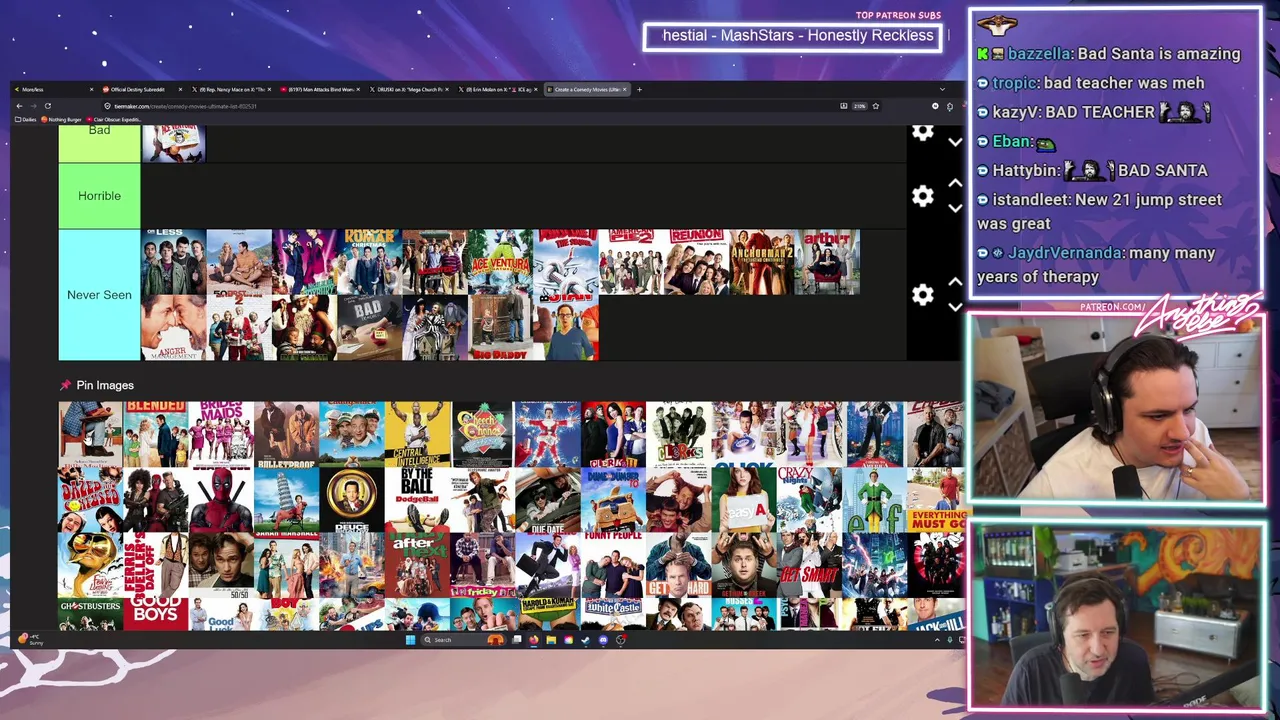Viewport: 1280px width, 720px height.
Task: Select the Bridesmaids movie poster
Action: [221, 434]
